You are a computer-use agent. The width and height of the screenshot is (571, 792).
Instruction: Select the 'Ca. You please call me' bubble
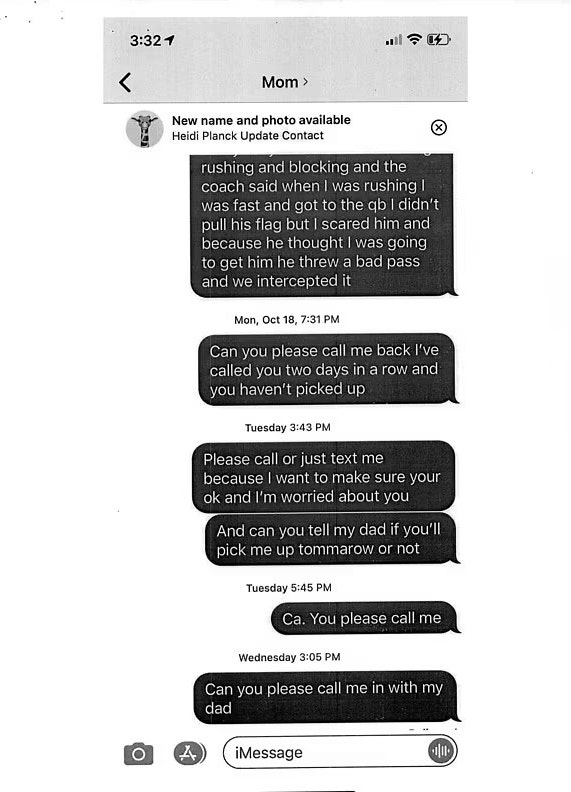coord(365,618)
